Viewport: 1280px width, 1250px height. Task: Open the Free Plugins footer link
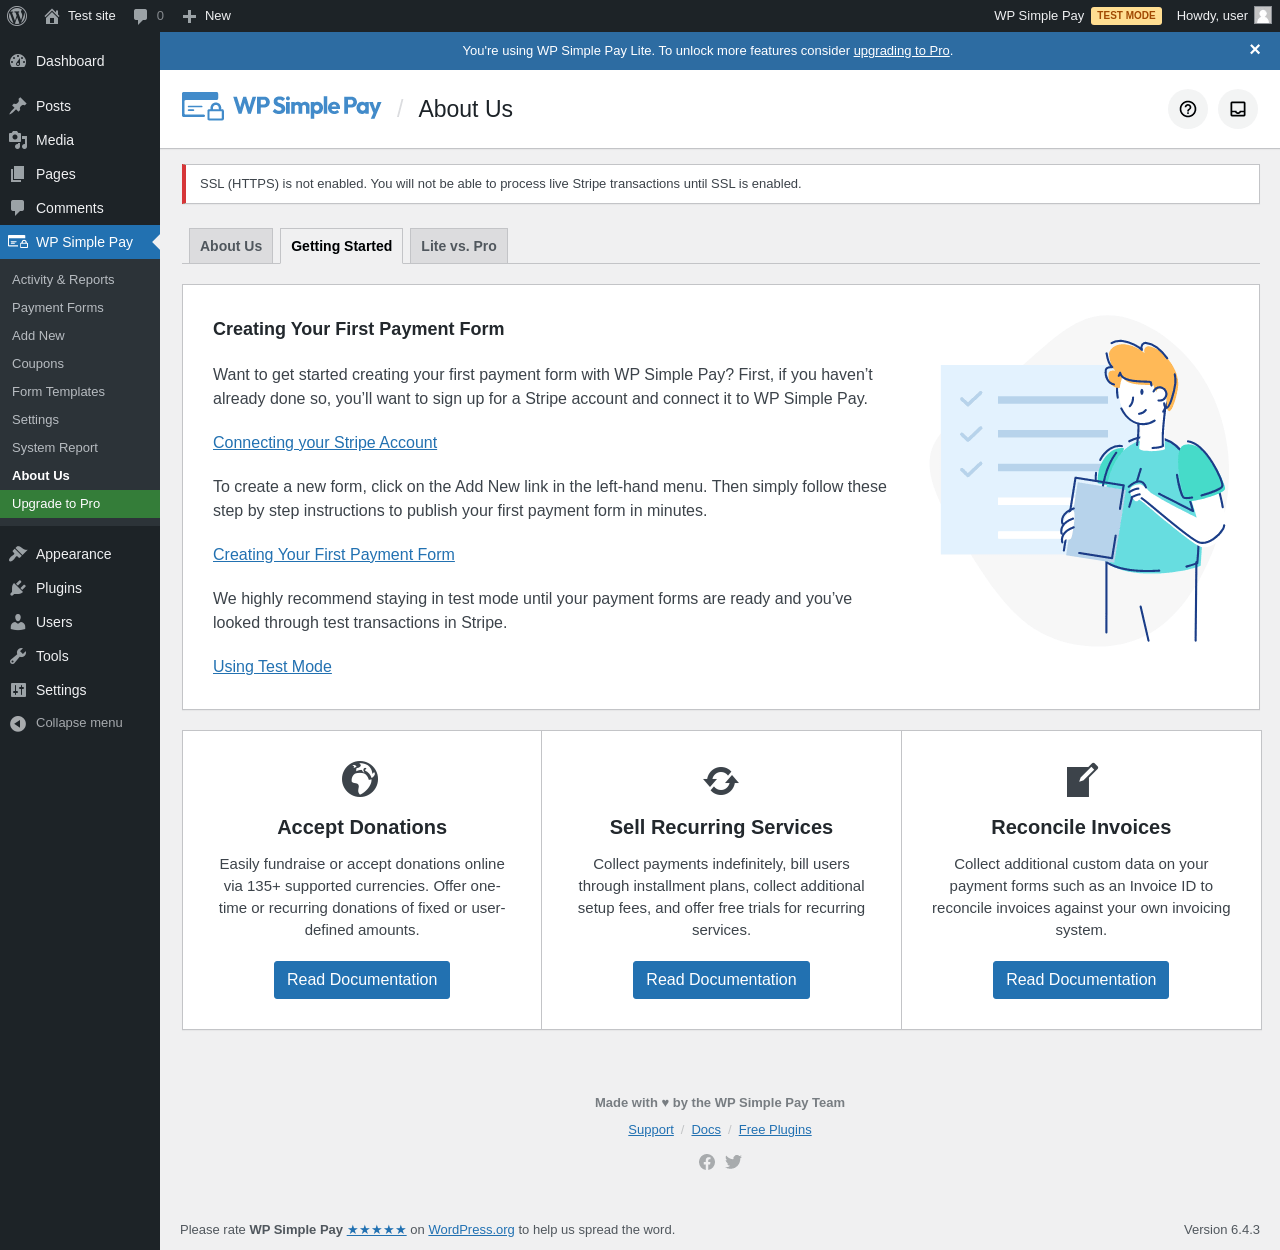[x=775, y=1130]
